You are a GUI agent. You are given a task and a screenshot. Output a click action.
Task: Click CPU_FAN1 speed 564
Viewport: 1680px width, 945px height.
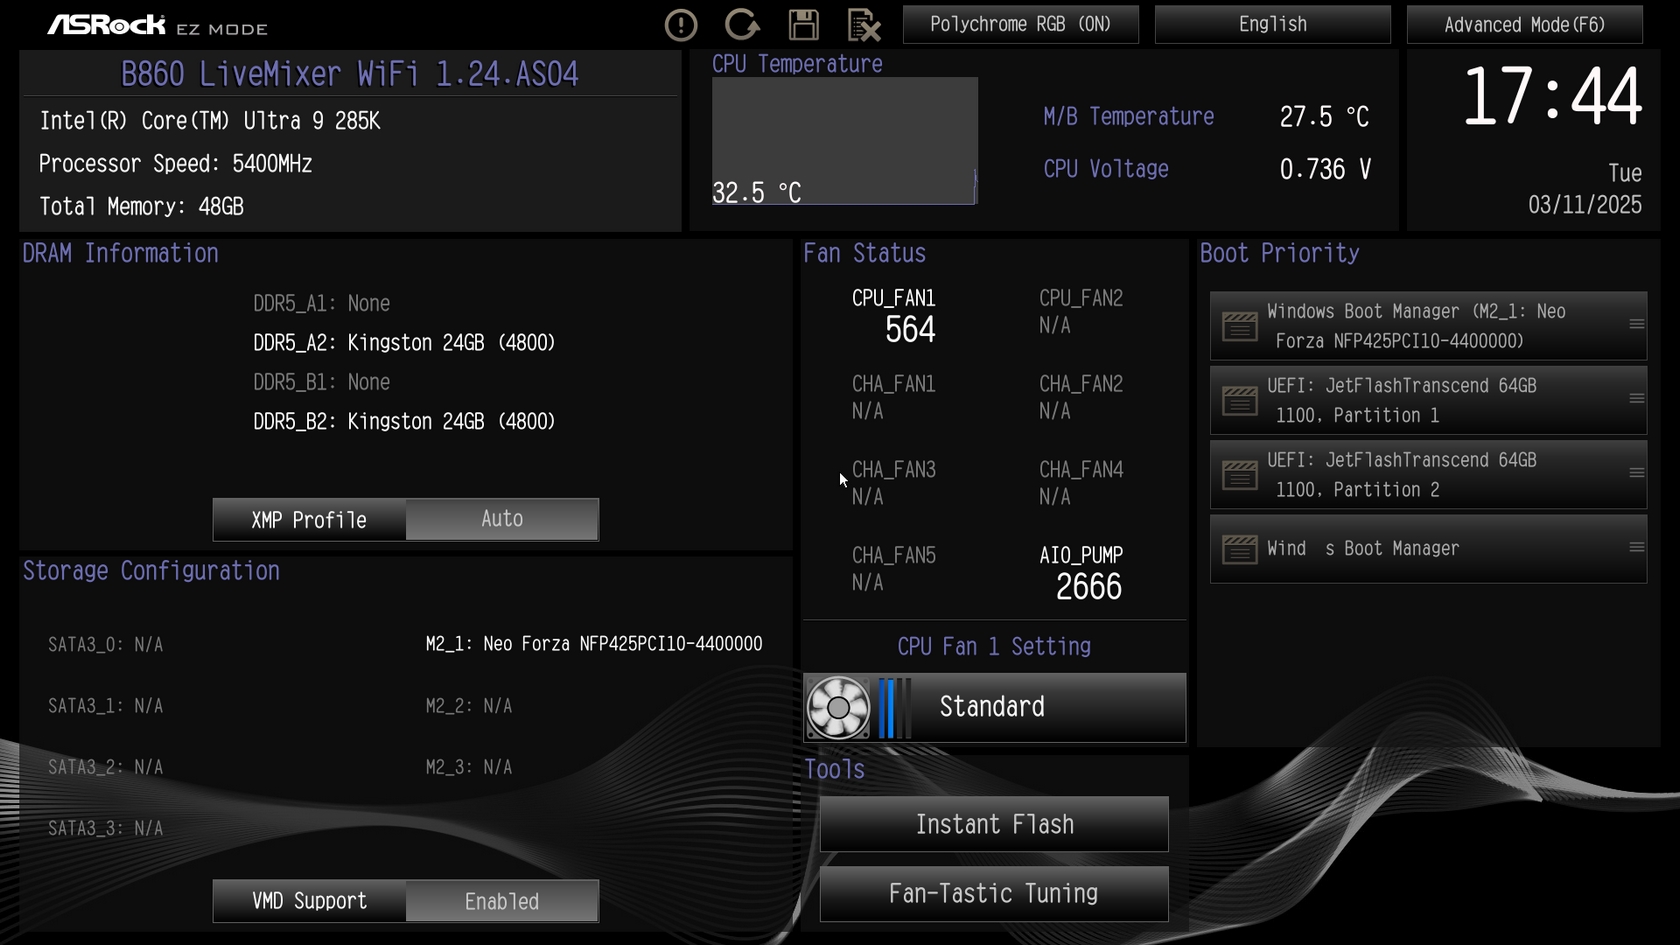tap(910, 330)
